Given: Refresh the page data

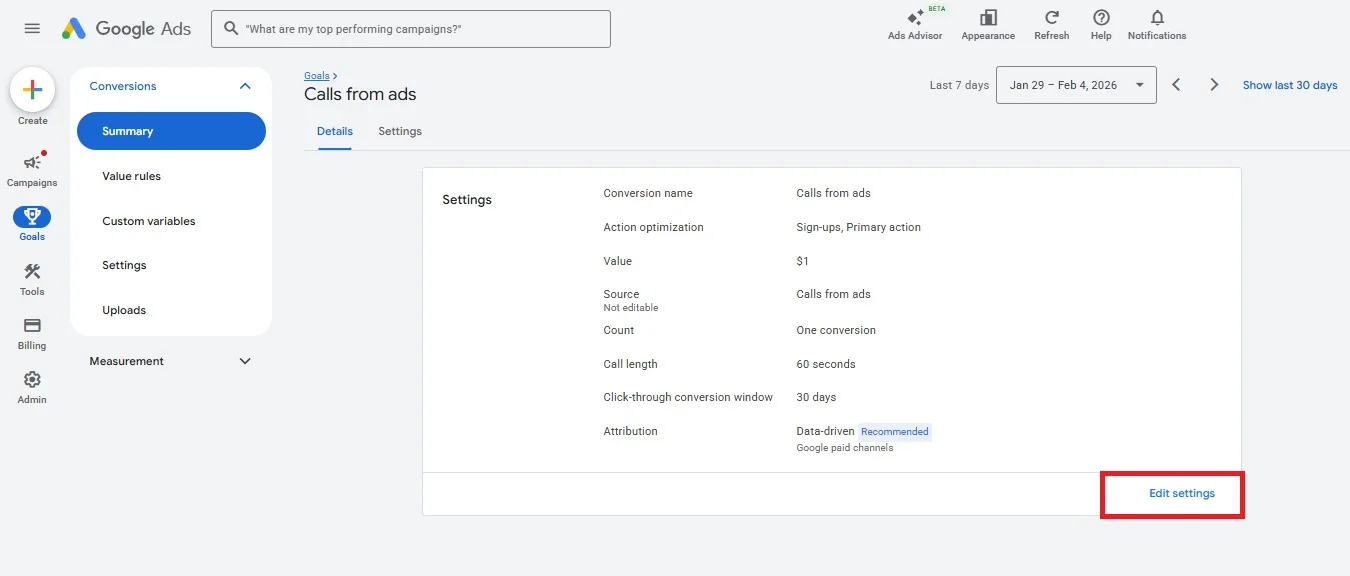Looking at the screenshot, I should tap(1051, 25).
